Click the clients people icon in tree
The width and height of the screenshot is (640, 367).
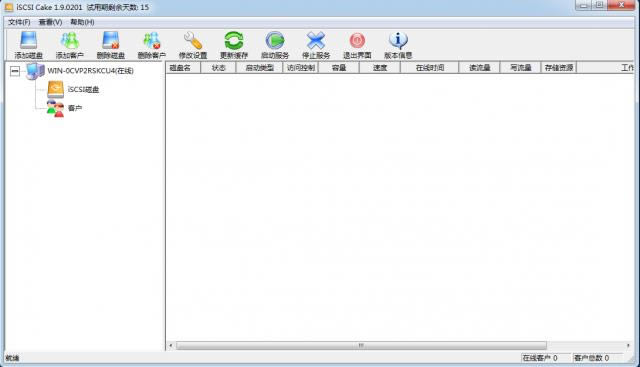(55, 108)
